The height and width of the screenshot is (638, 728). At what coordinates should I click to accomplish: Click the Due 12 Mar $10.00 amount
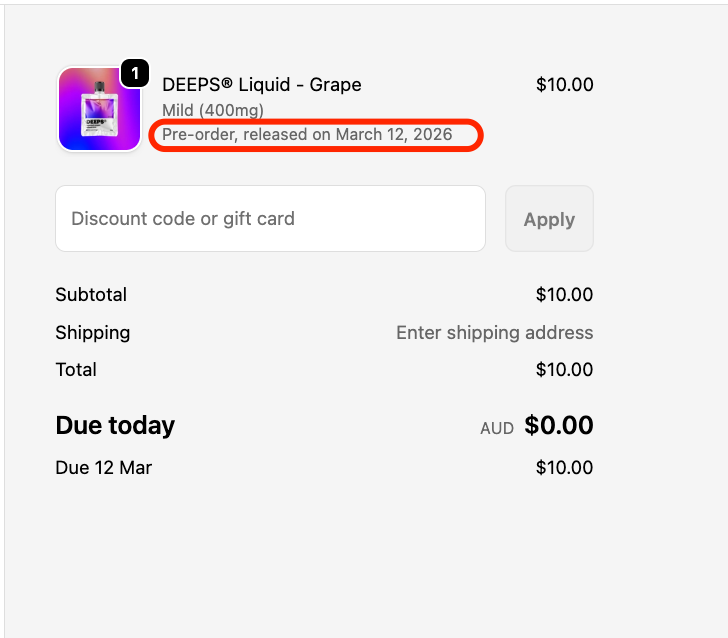564,467
